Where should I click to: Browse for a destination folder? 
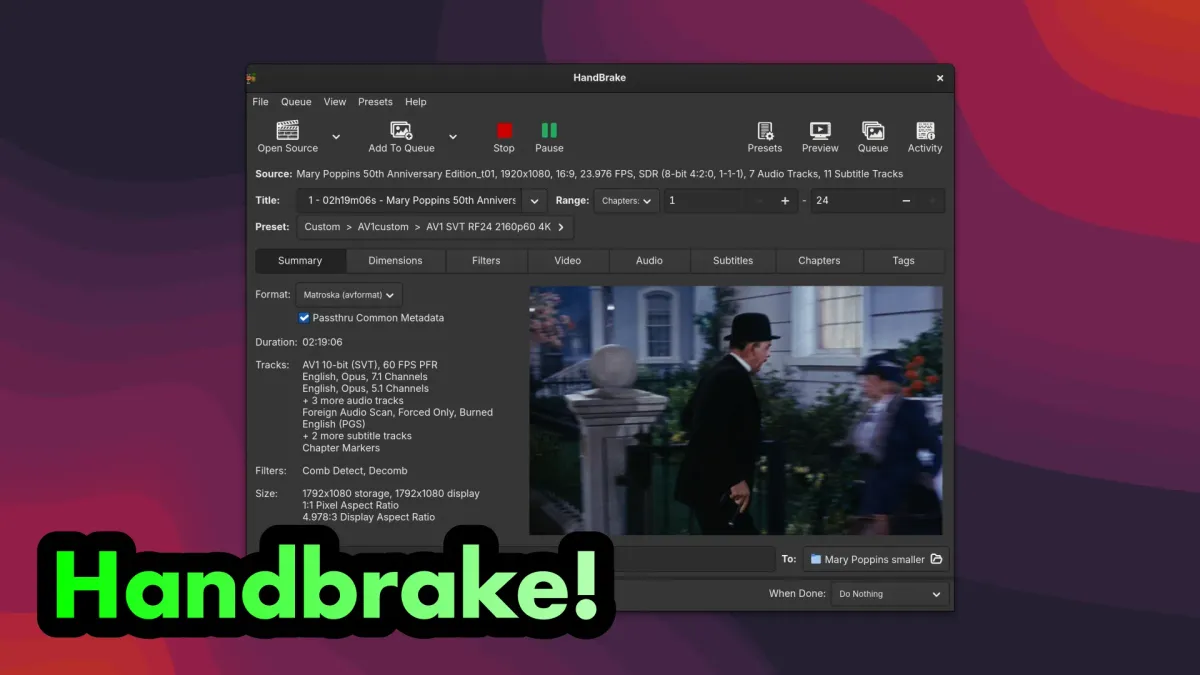coord(935,559)
